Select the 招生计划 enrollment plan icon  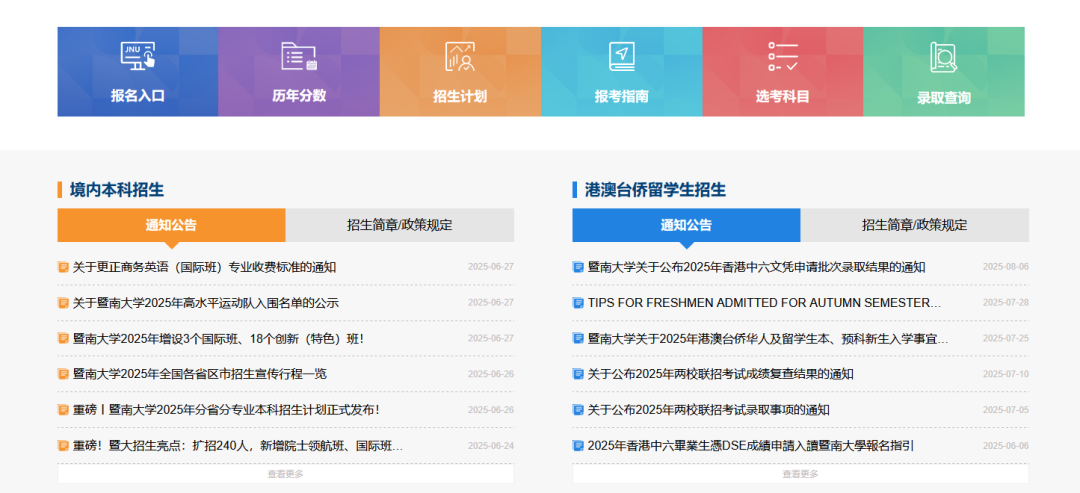pyautogui.click(x=460, y=72)
